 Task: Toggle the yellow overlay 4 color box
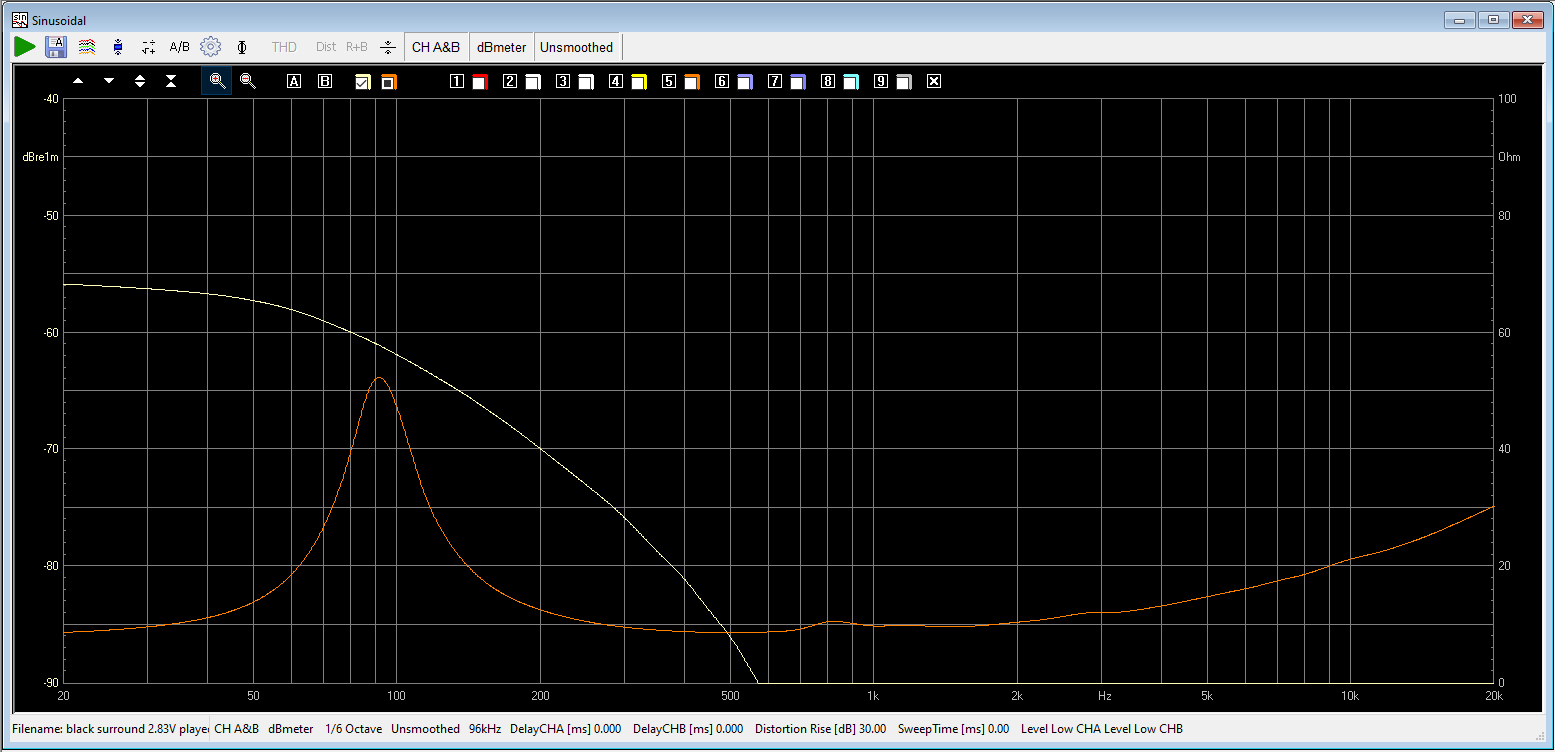coord(638,82)
